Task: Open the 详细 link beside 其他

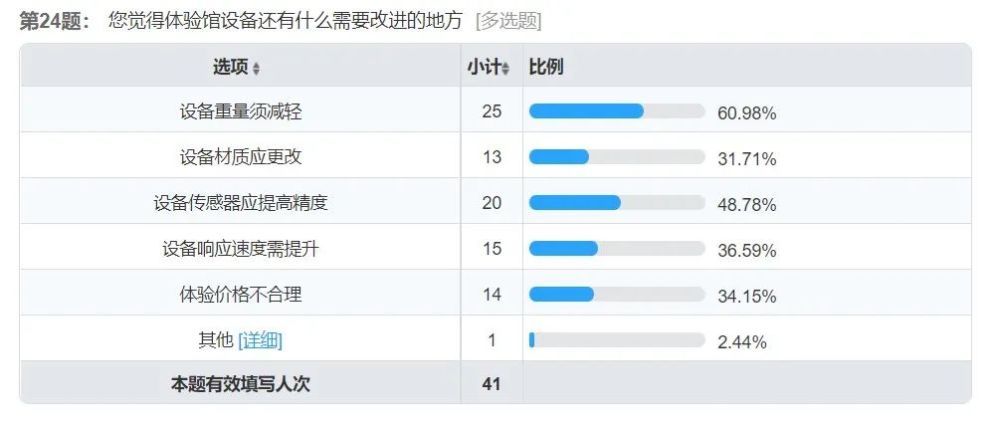Action: click(x=260, y=341)
